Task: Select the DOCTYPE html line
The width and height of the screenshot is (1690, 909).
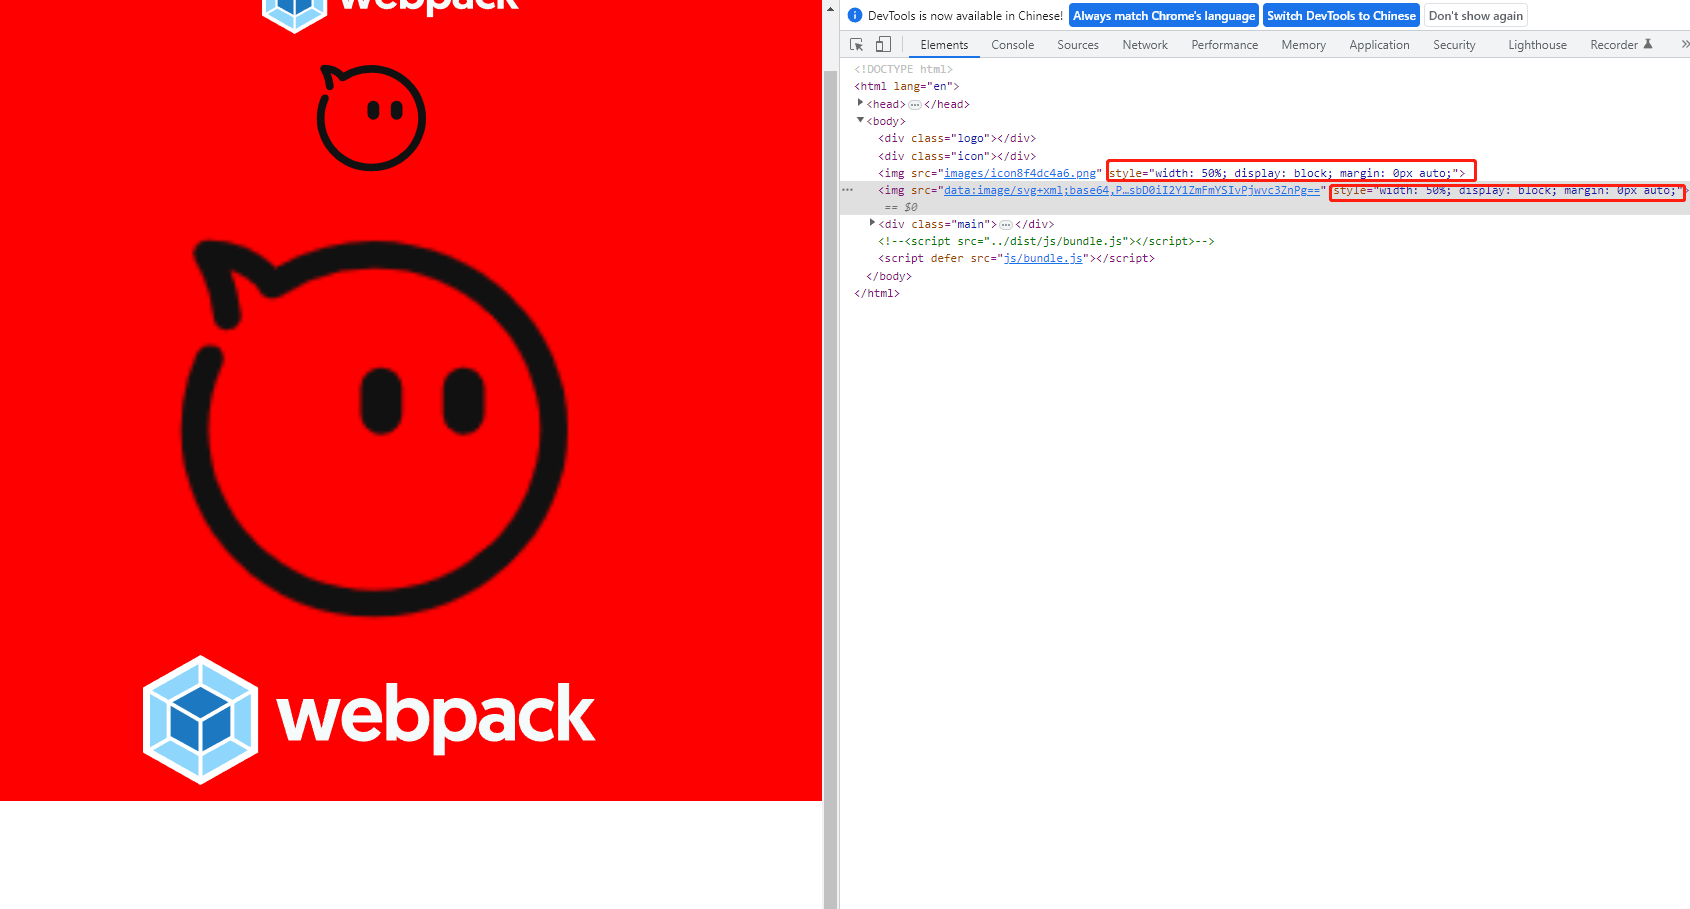Action: coord(904,69)
